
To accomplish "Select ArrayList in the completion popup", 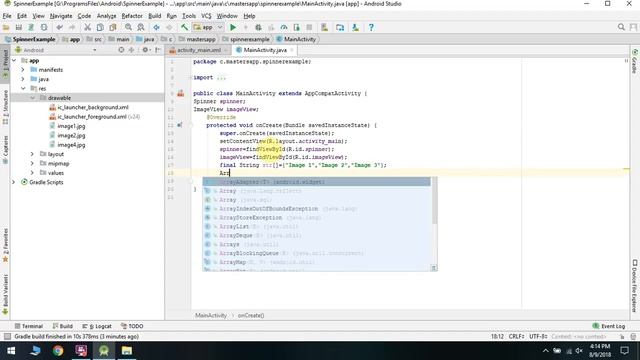I will coord(316,227).
